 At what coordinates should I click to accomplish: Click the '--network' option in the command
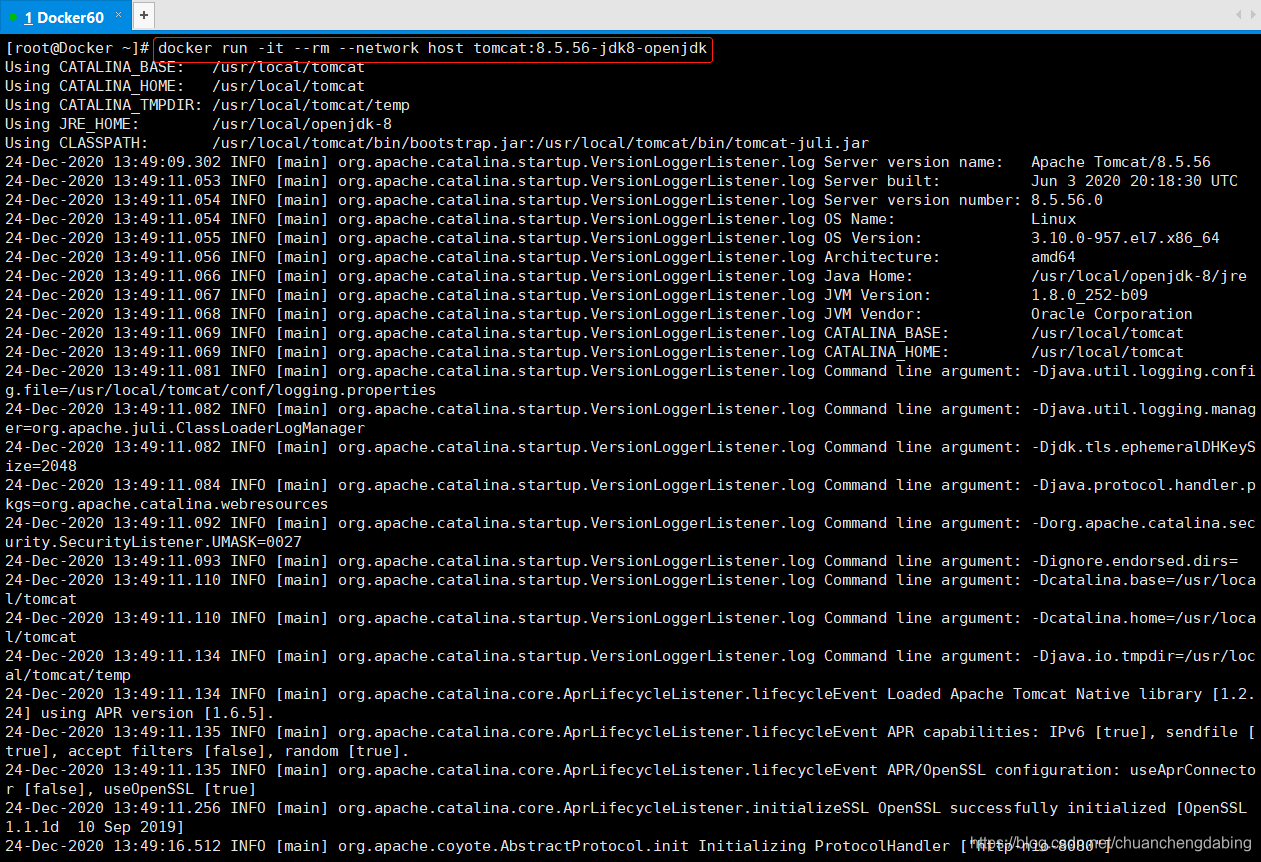(379, 48)
